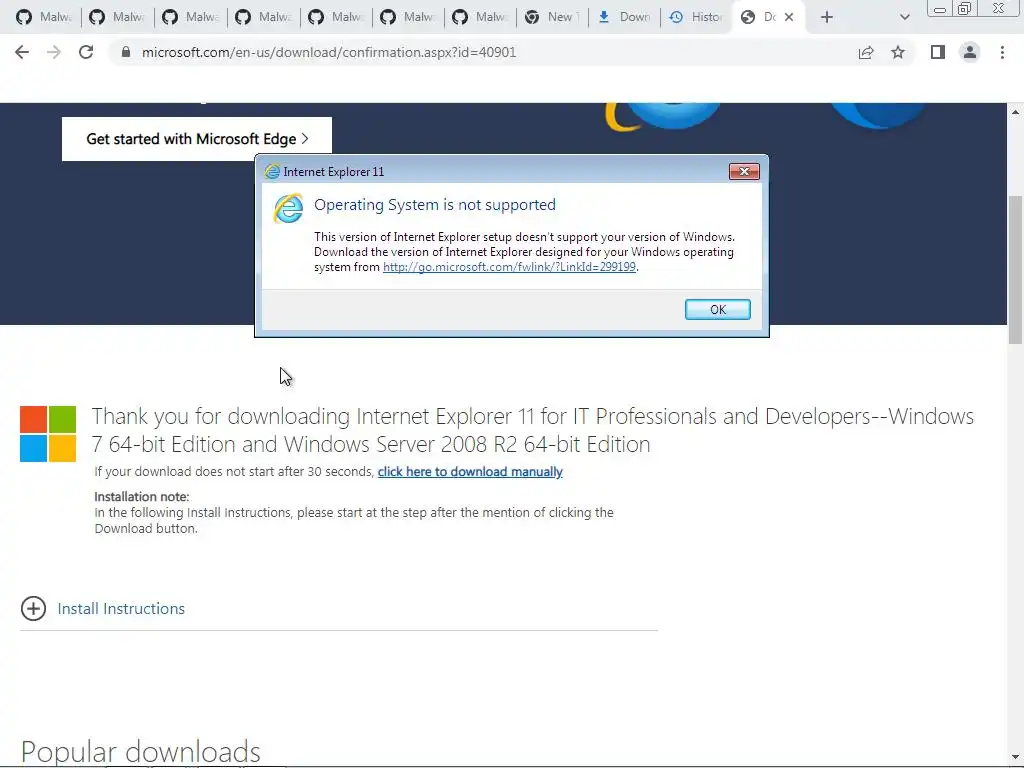Open the browser side panel icon

pos(938,52)
